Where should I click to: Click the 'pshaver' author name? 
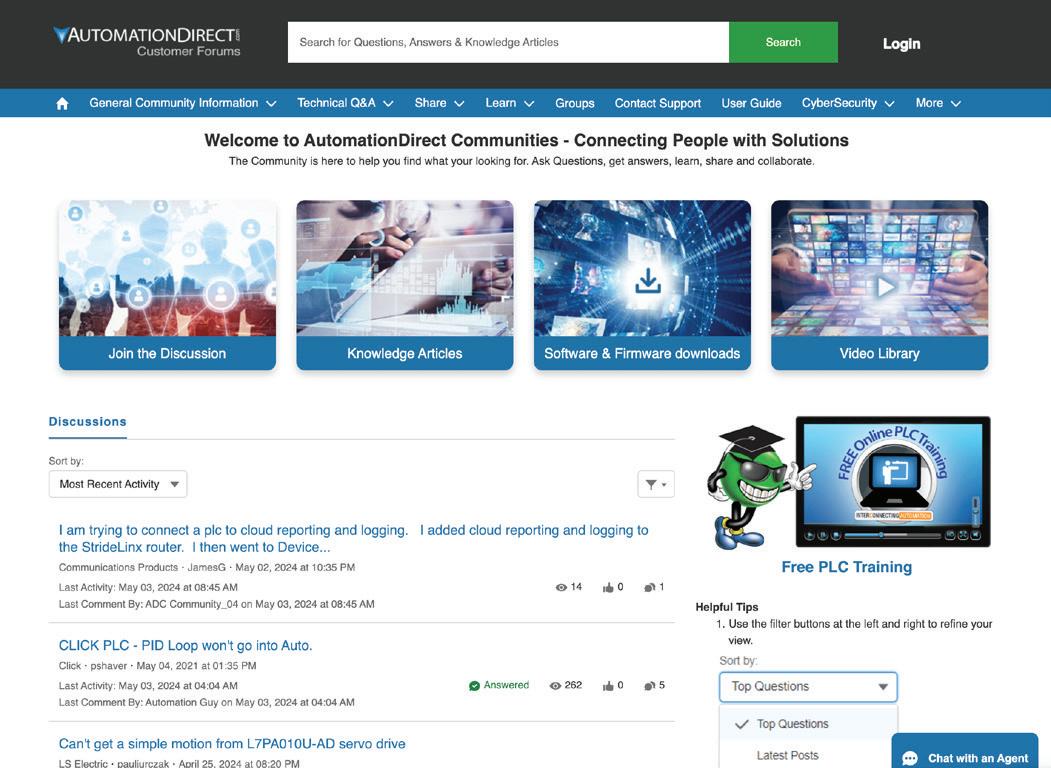pos(109,666)
